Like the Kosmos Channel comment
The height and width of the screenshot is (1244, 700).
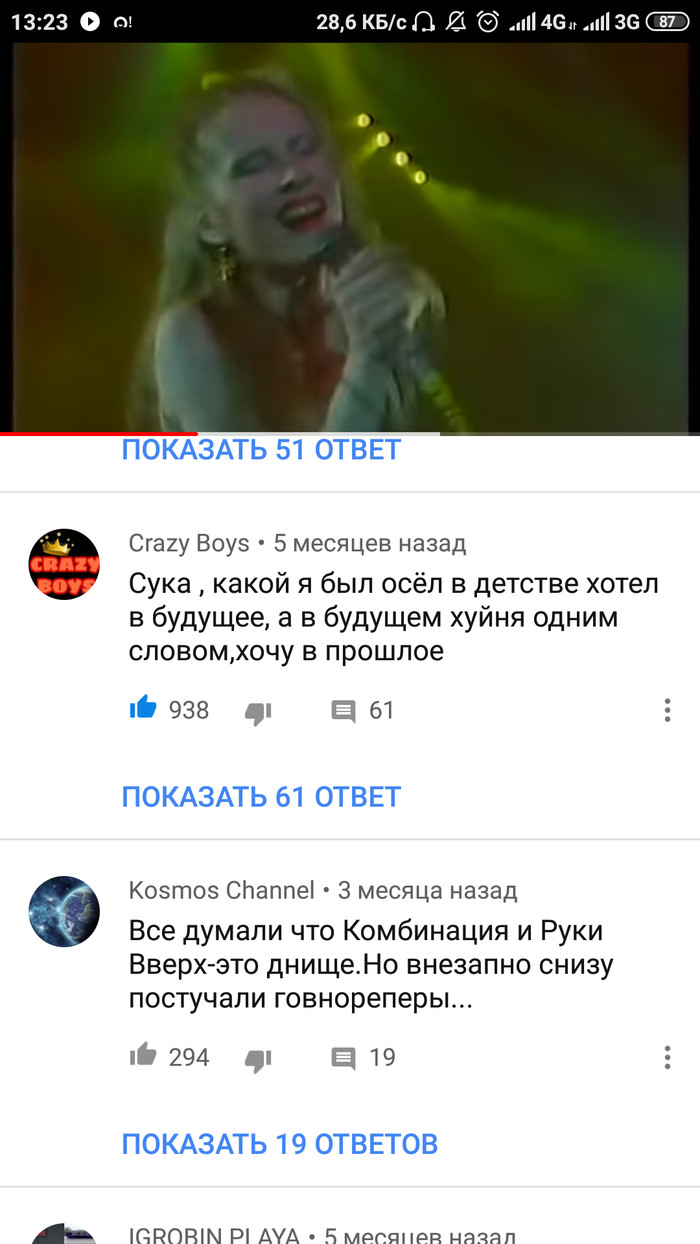(x=143, y=1056)
